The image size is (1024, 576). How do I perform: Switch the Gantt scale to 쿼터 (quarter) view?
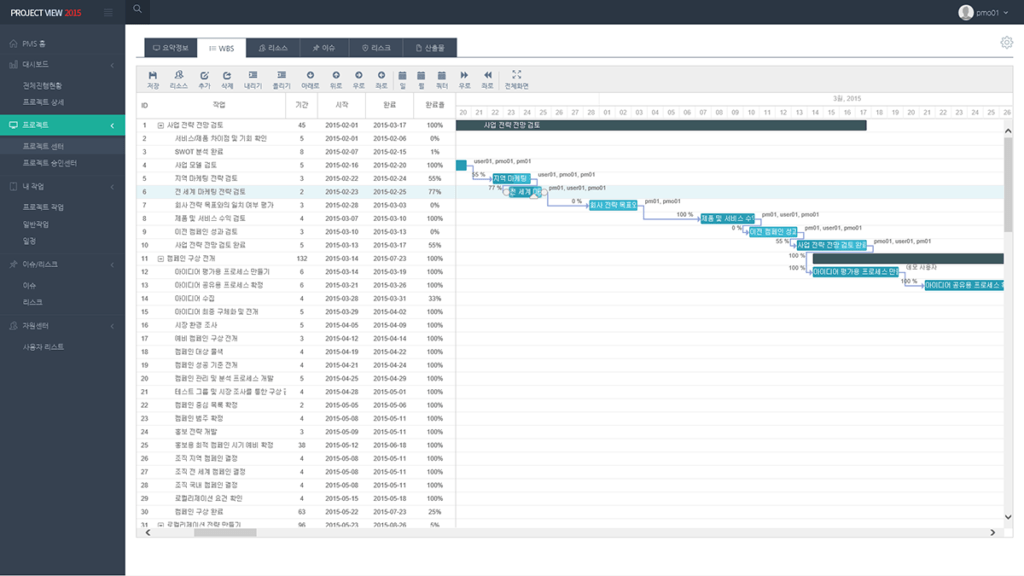(x=441, y=79)
